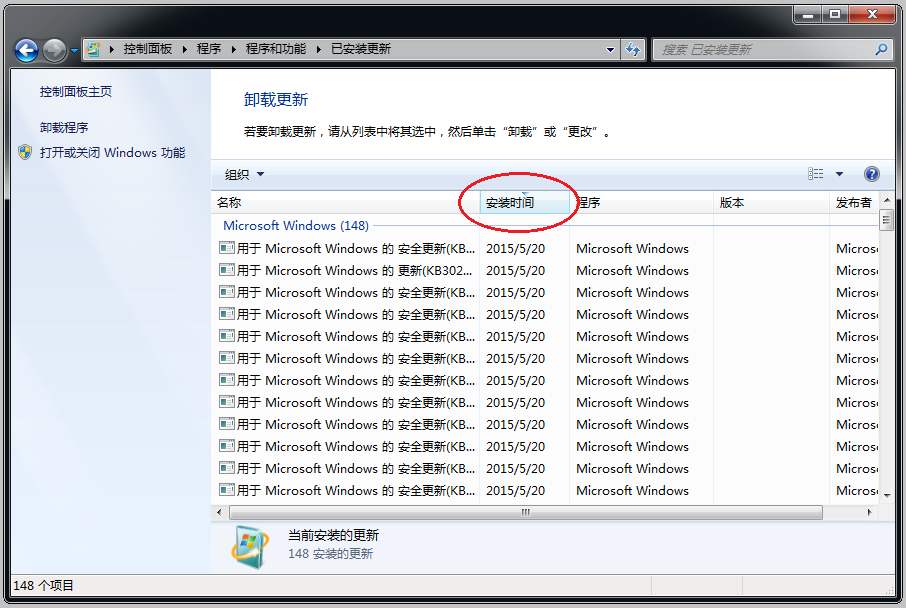The image size is (906, 608).
Task: Click horizontal scrollbar right arrow
Action: 870,512
